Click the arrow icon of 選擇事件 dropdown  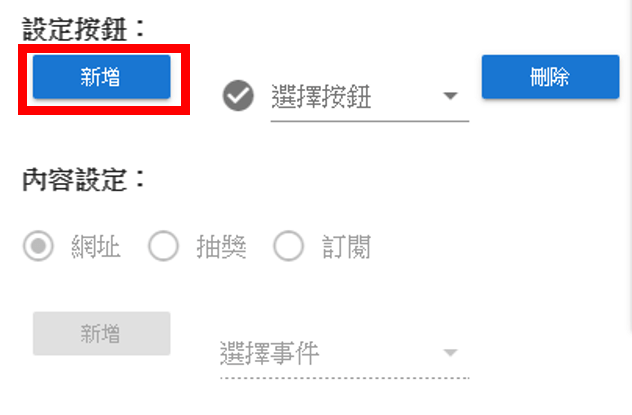coord(450,353)
